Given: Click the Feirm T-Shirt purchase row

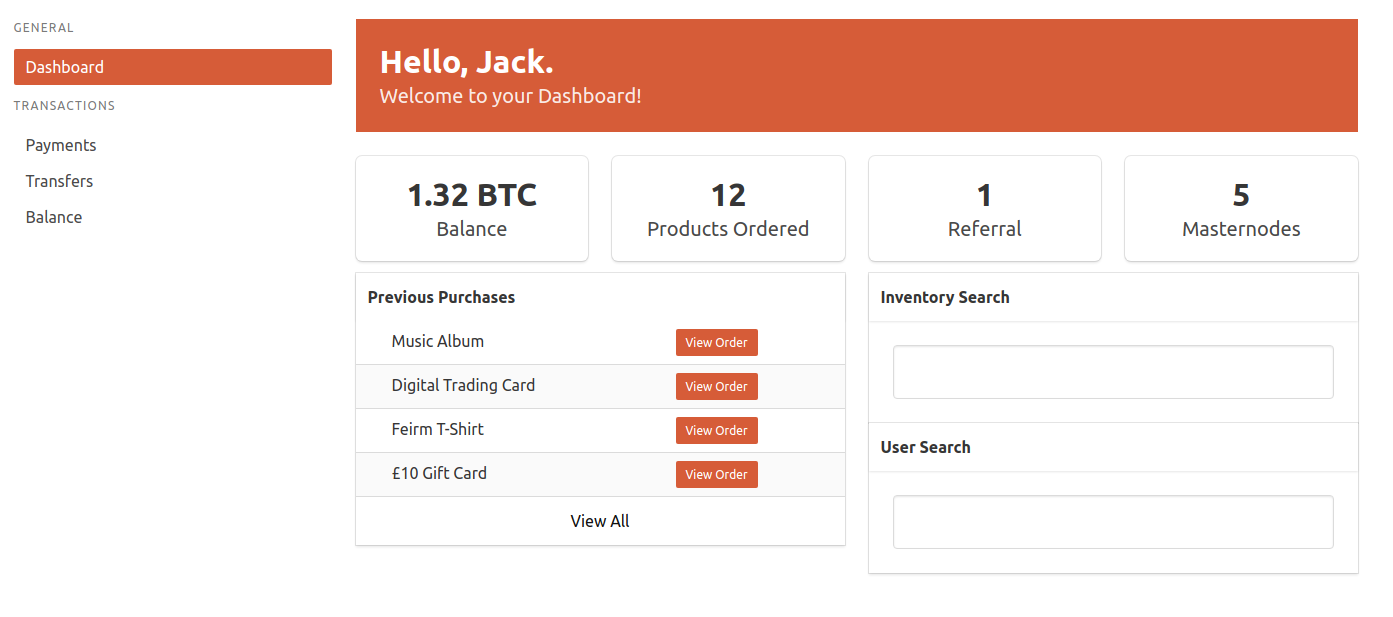Looking at the screenshot, I should [438, 429].
